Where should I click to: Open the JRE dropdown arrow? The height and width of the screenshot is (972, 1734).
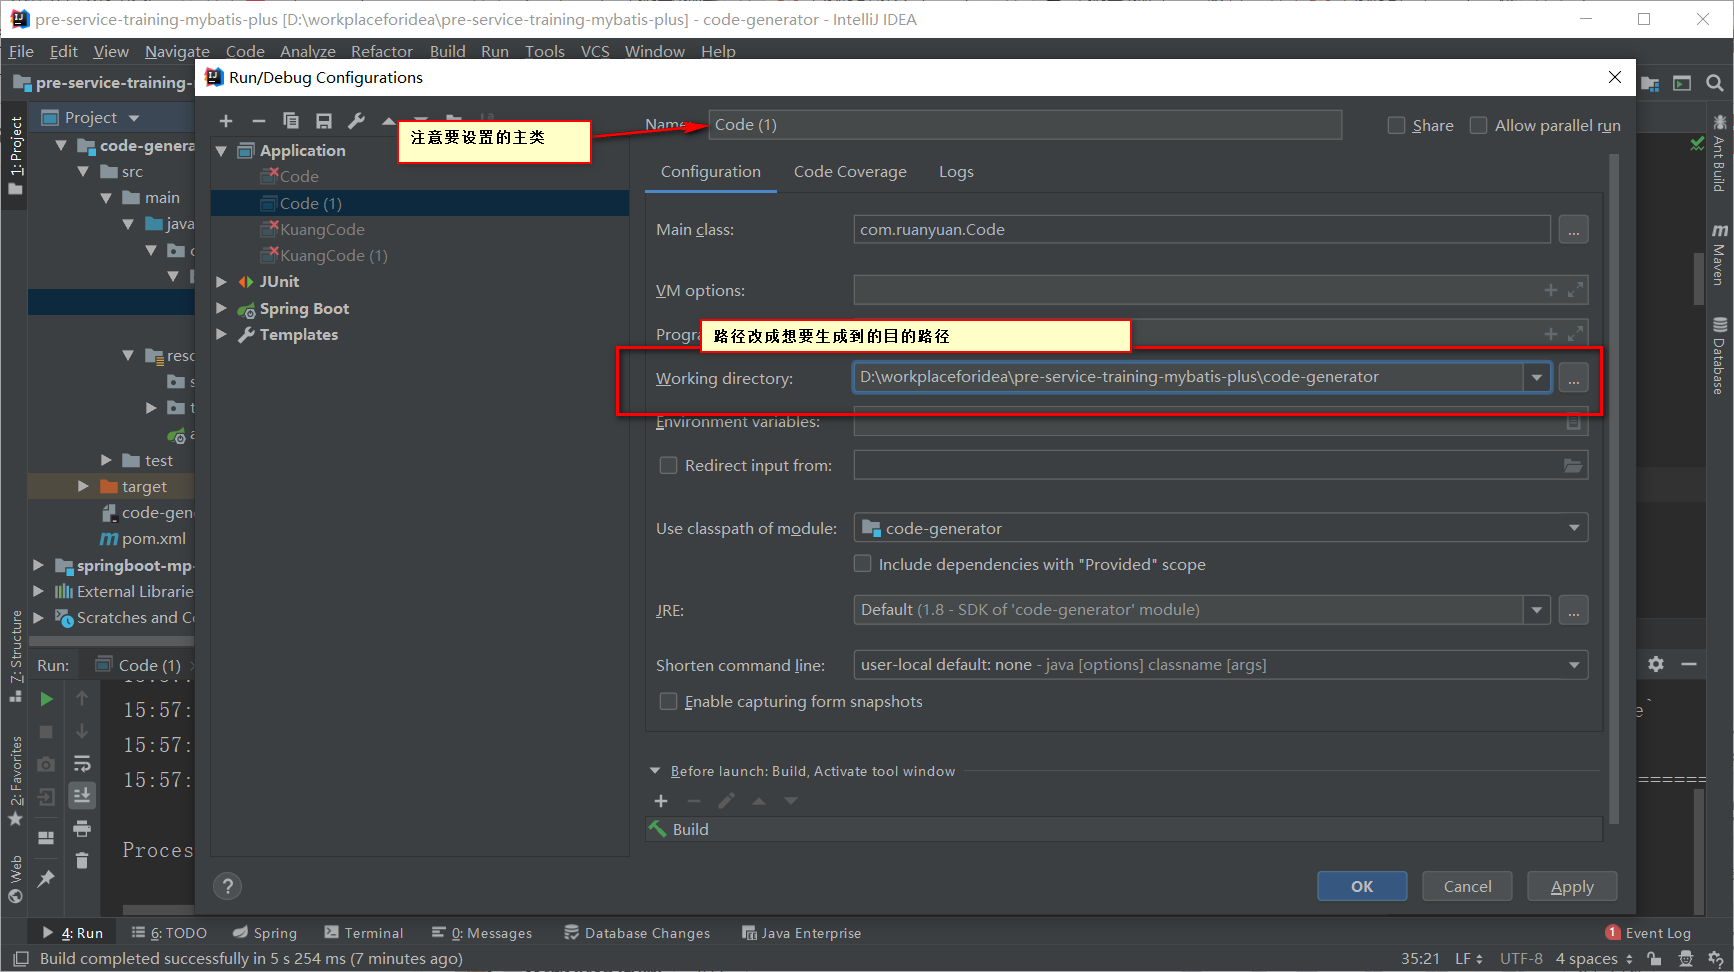1537,610
